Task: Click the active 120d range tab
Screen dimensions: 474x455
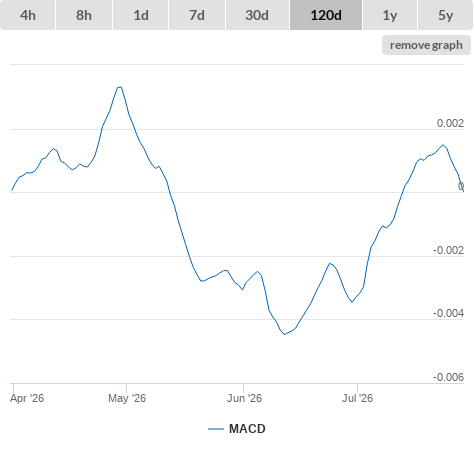Action: [326, 15]
